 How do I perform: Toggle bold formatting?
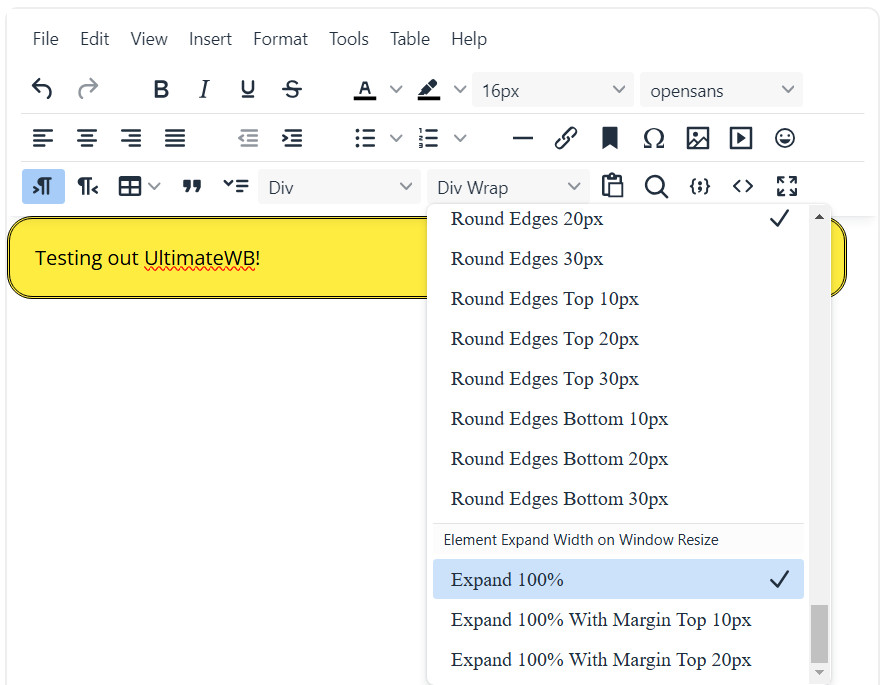[x=161, y=89]
